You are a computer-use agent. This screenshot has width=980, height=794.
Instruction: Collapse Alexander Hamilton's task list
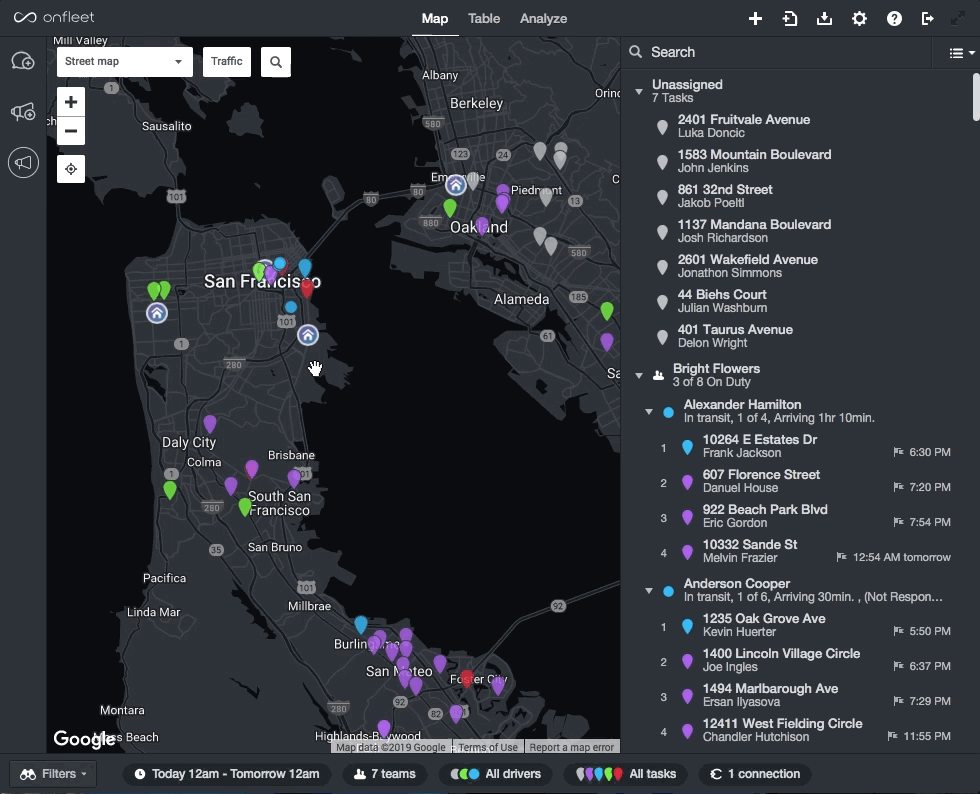pos(649,411)
